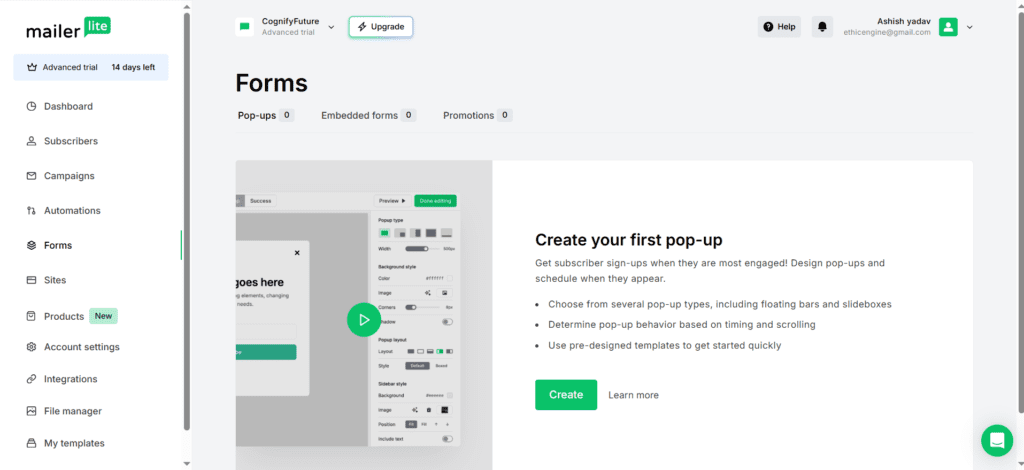Click the File manager image icon
The height and width of the screenshot is (470, 1024).
coord(31,411)
